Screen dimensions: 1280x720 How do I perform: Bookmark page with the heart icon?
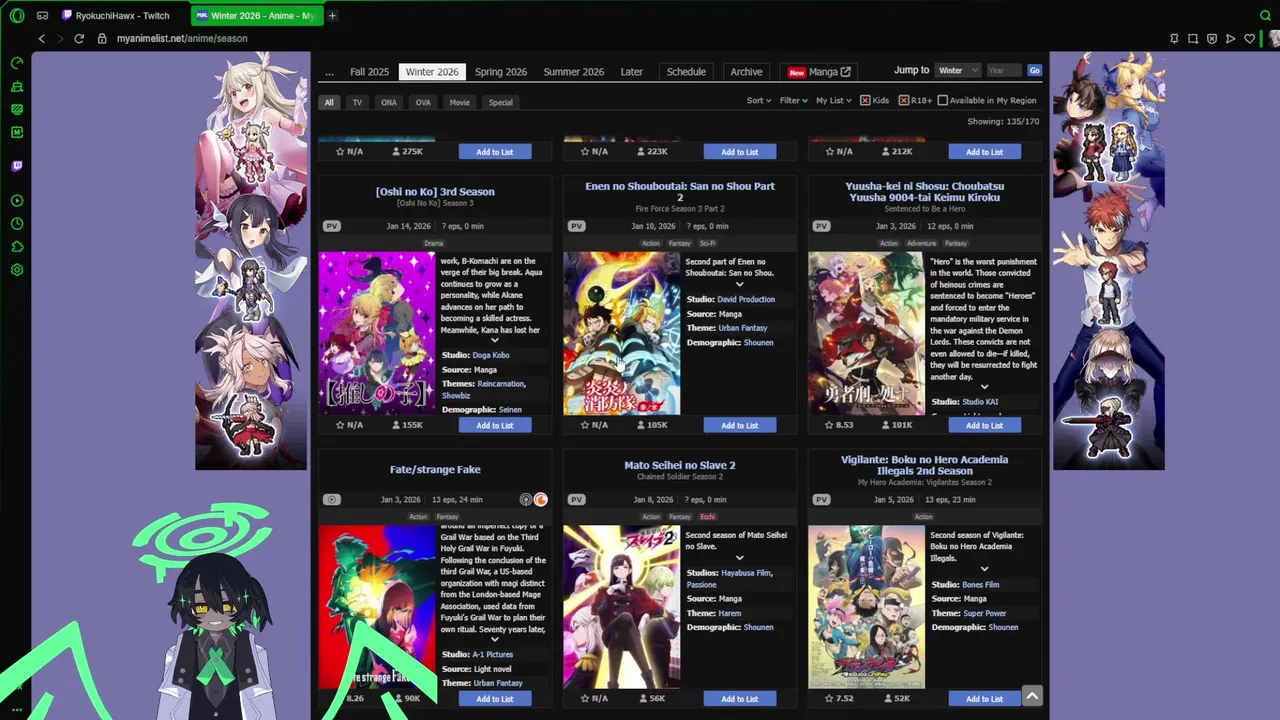tap(1250, 38)
